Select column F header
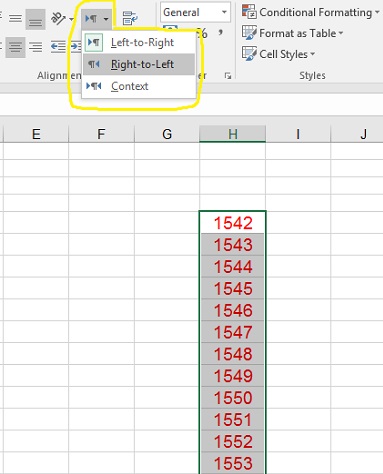The image size is (383, 474). [x=101, y=134]
